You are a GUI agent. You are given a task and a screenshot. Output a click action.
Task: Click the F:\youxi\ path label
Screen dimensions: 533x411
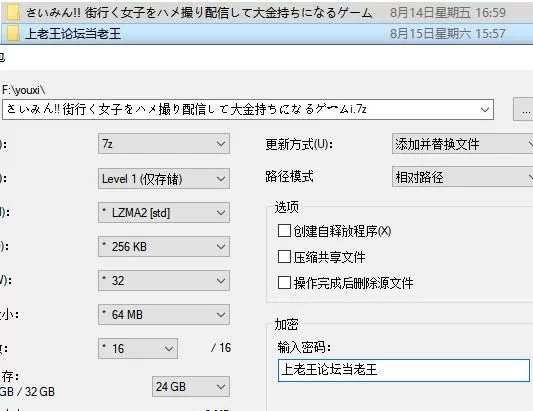pyautogui.click(x=23, y=90)
